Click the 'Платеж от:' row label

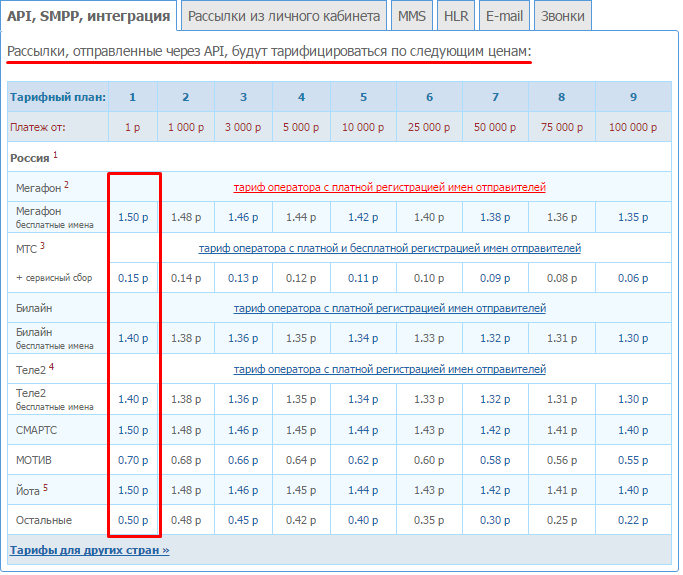38,127
